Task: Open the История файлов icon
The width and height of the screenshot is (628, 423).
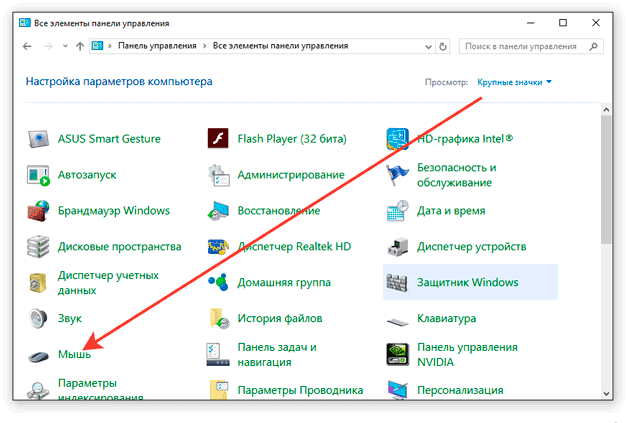Action: click(219, 318)
